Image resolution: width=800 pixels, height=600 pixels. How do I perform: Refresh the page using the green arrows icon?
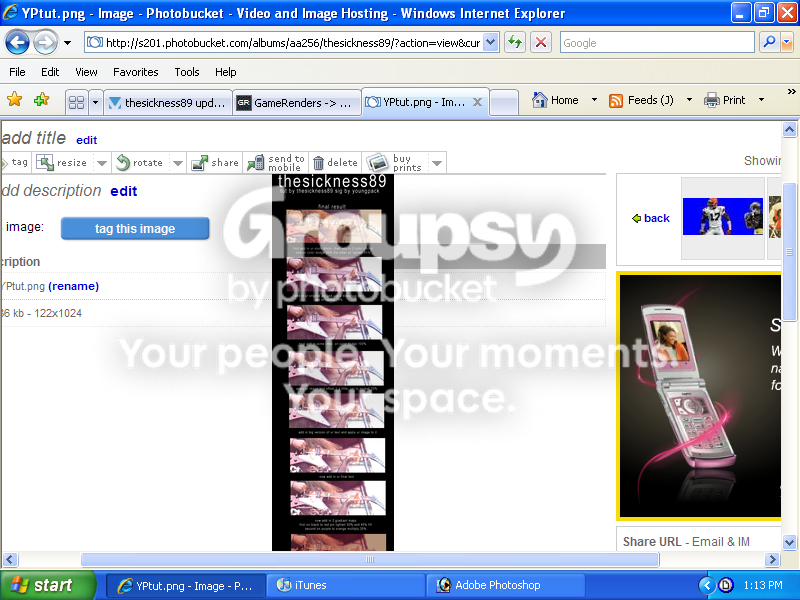click(515, 42)
